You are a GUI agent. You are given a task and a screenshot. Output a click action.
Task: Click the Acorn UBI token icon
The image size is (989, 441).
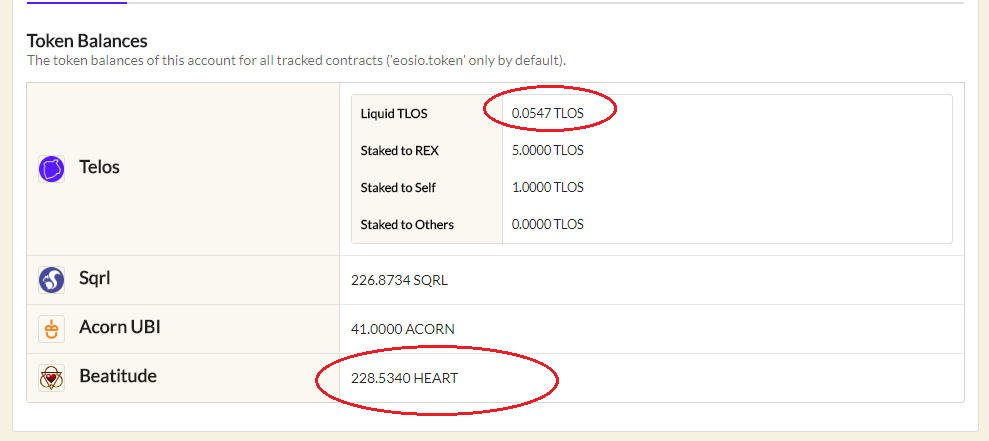pyautogui.click(x=51, y=329)
